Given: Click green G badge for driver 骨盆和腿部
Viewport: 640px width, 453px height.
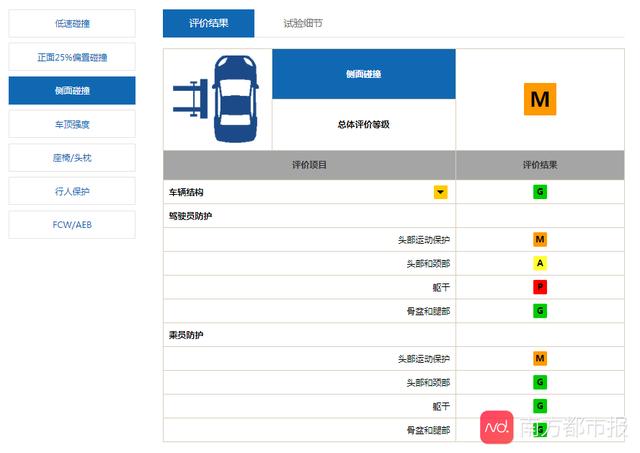Looking at the screenshot, I should point(540,311).
